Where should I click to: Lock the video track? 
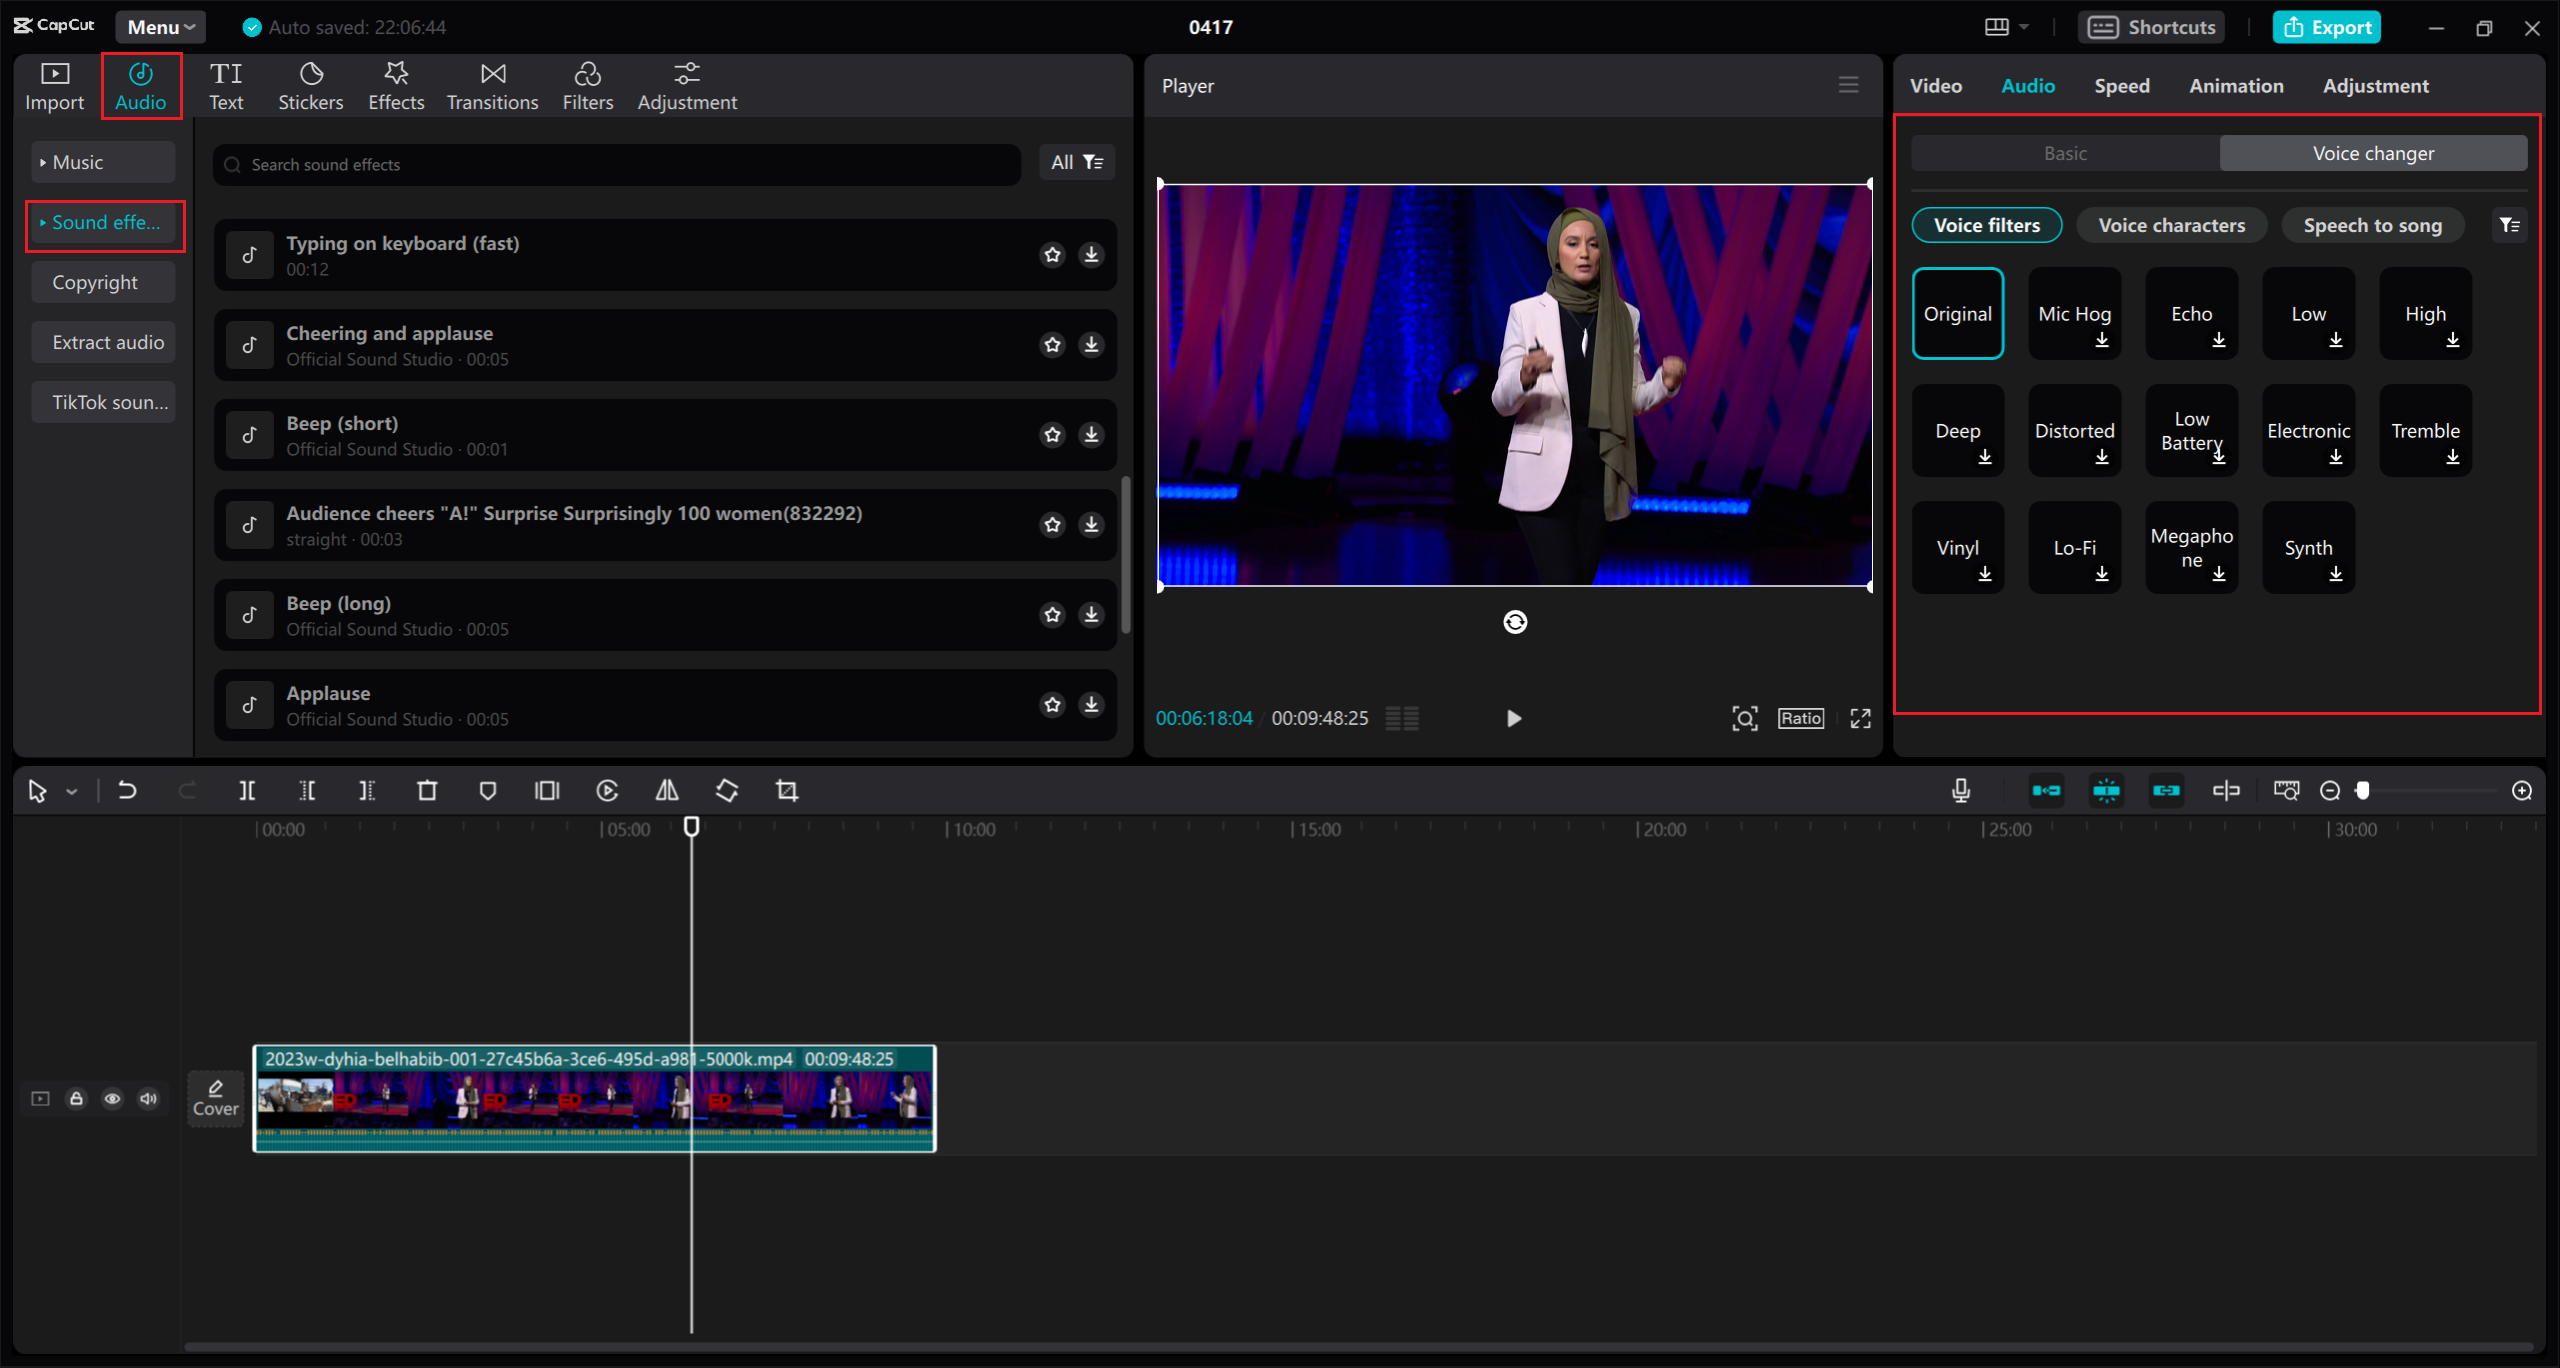pyautogui.click(x=76, y=1099)
